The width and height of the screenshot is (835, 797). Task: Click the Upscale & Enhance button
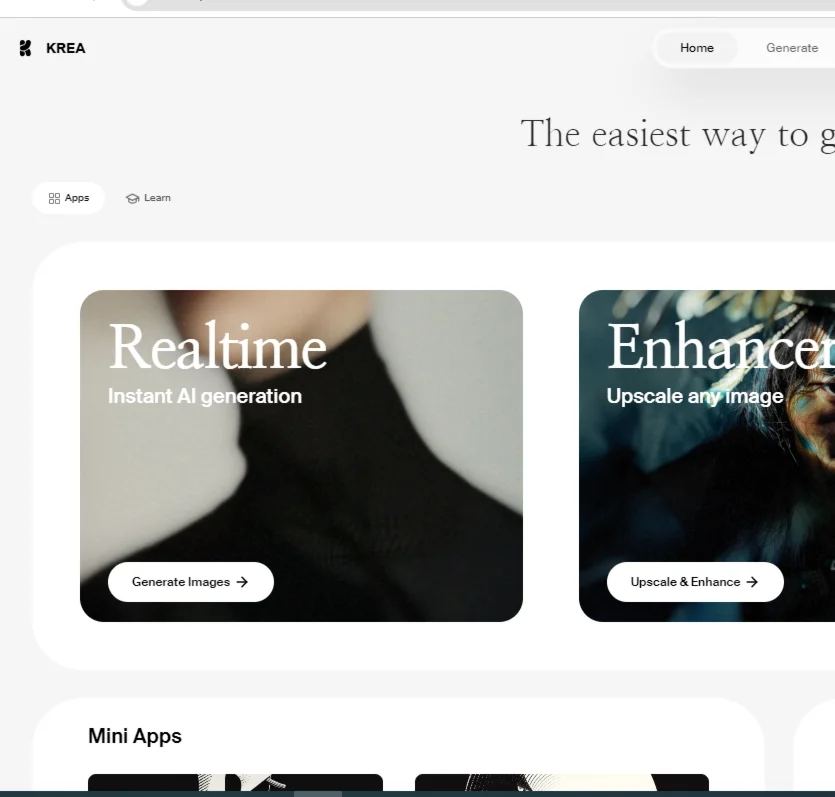click(695, 582)
